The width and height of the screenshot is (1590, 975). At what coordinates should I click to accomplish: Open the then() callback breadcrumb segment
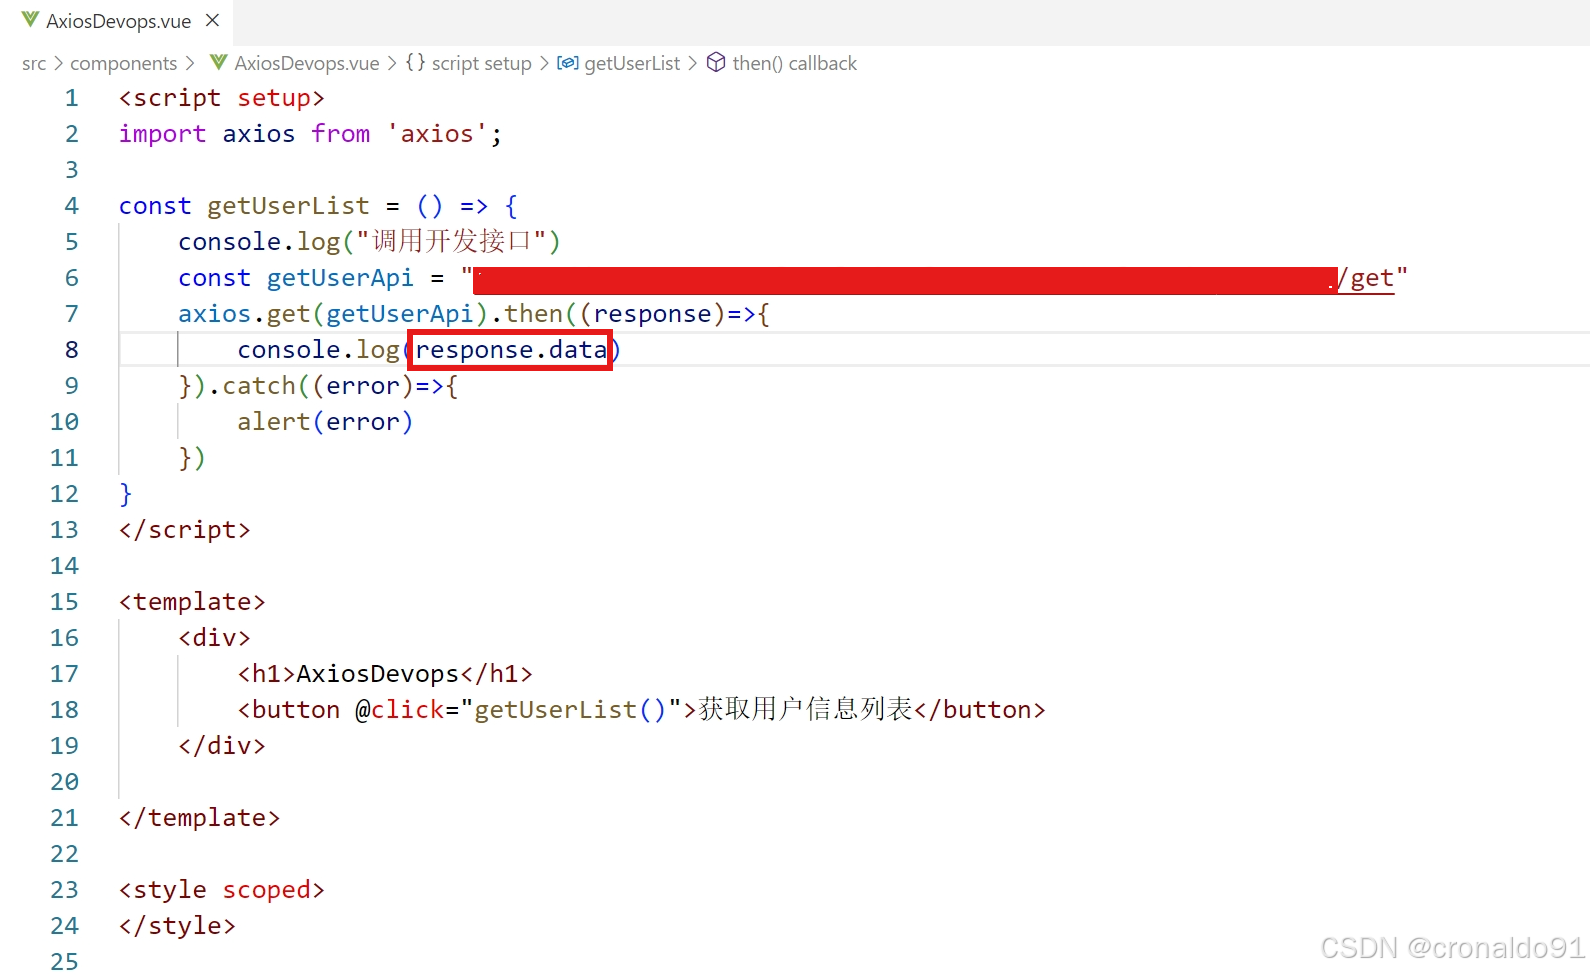click(x=794, y=63)
